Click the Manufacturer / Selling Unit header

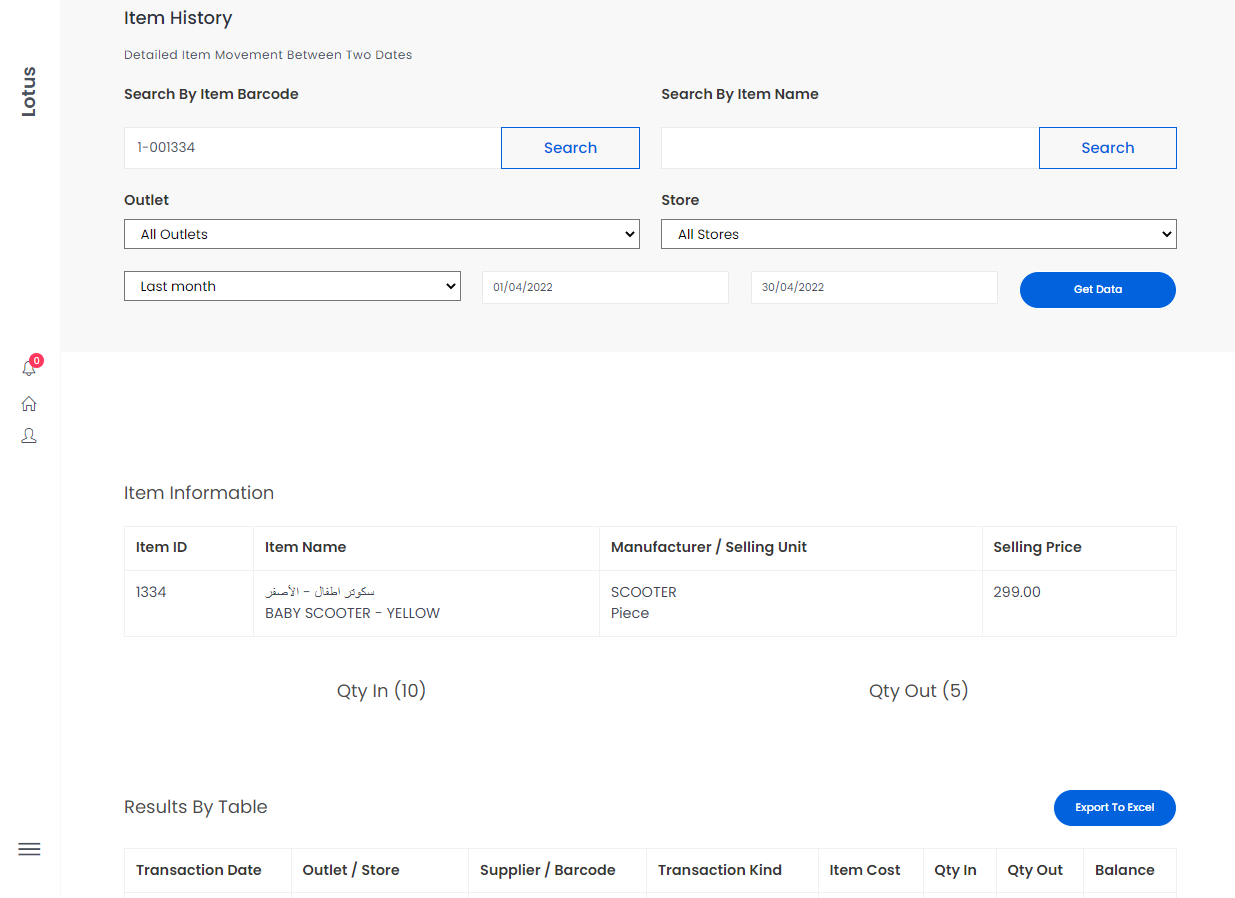coord(709,547)
